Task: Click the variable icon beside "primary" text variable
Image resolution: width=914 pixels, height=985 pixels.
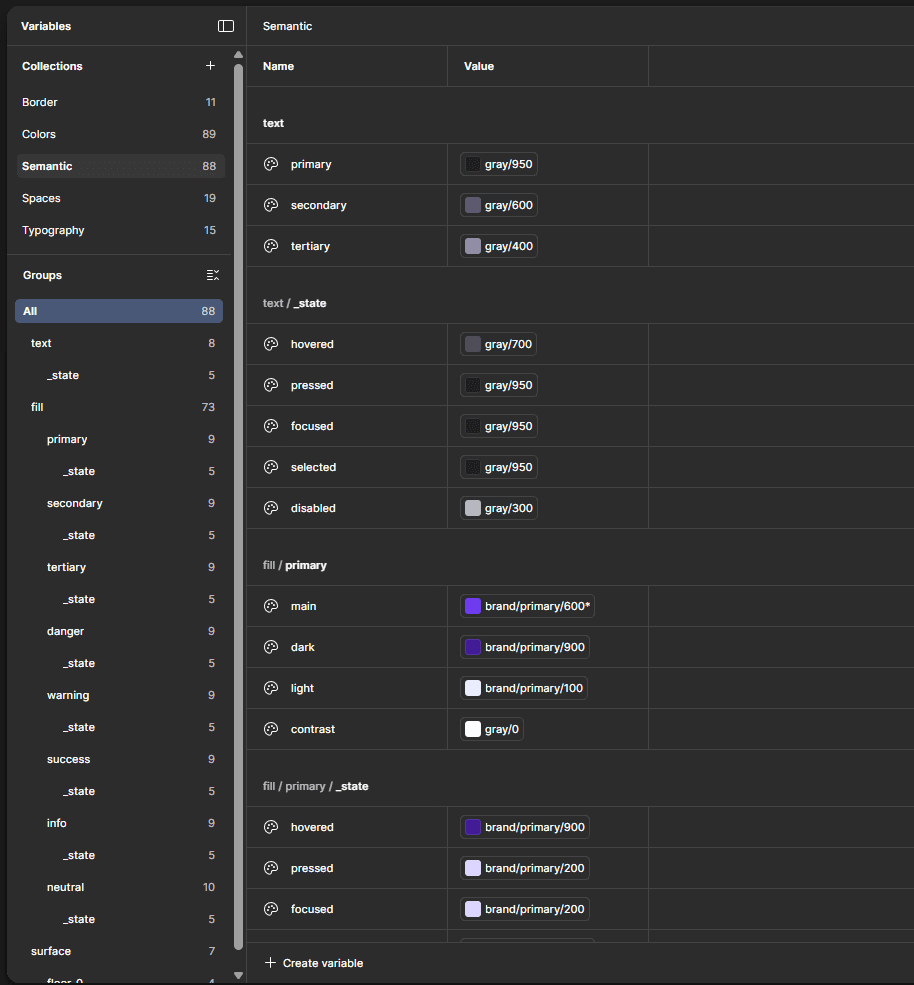Action: [x=270, y=163]
